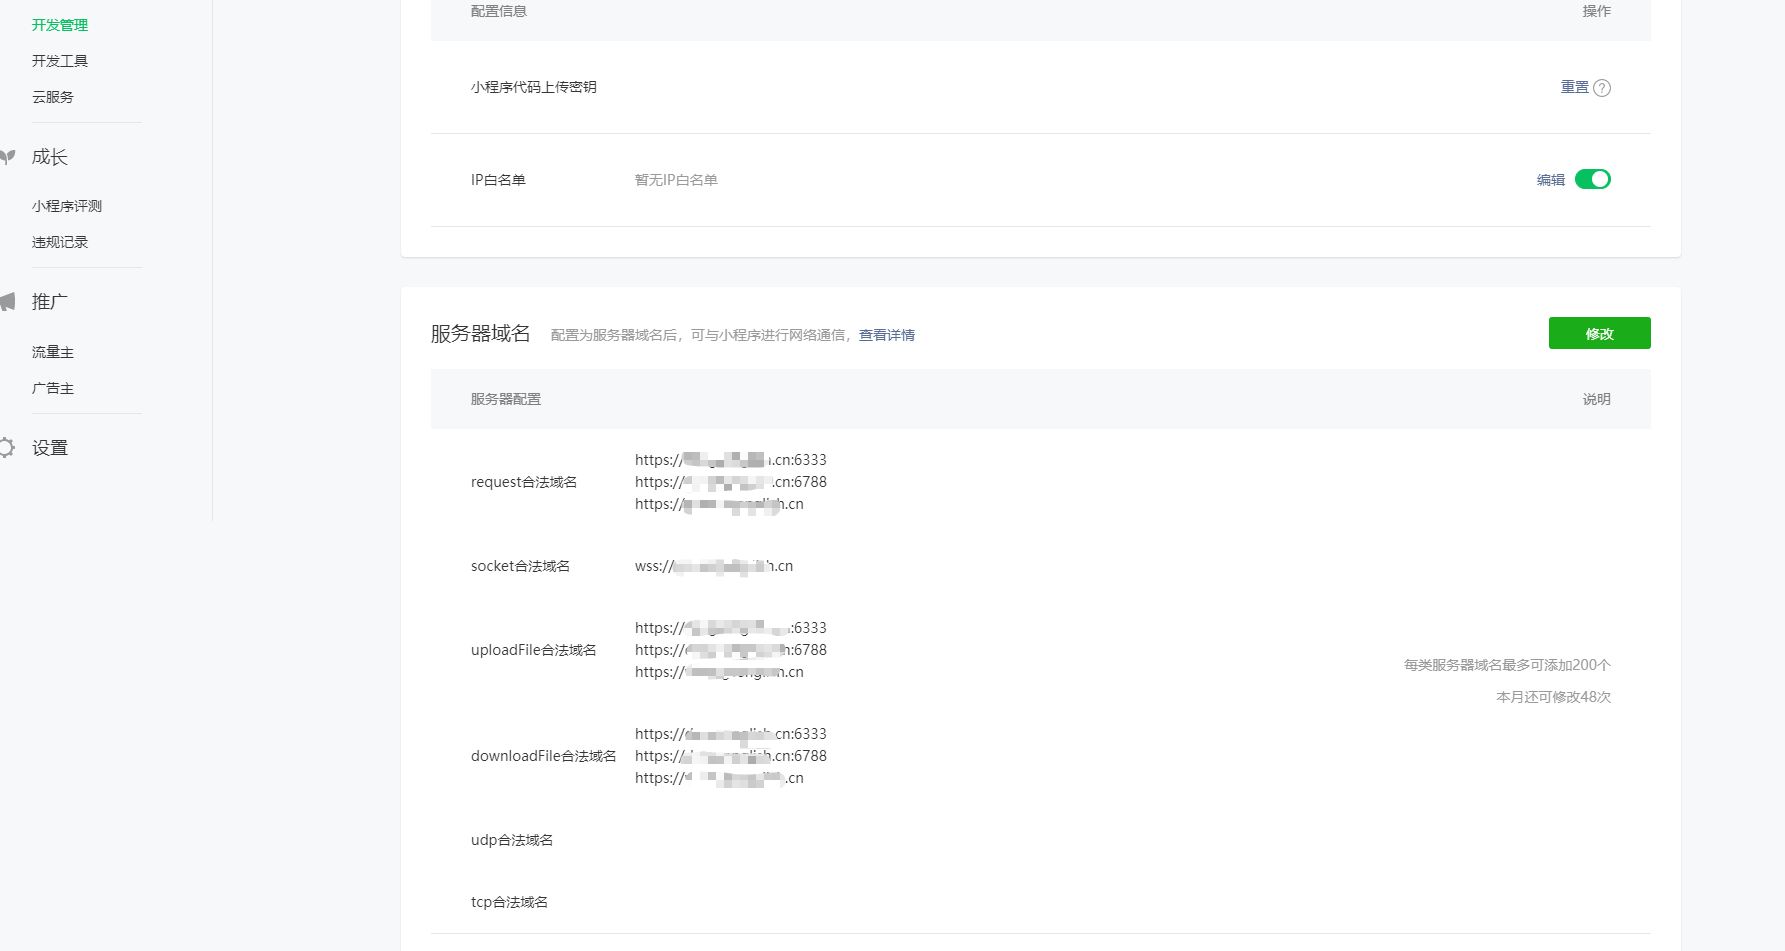1785x951 pixels.
Task: Open 查看详情 beside 服务器域名
Action: pyautogui.click(x=886, y=335)
